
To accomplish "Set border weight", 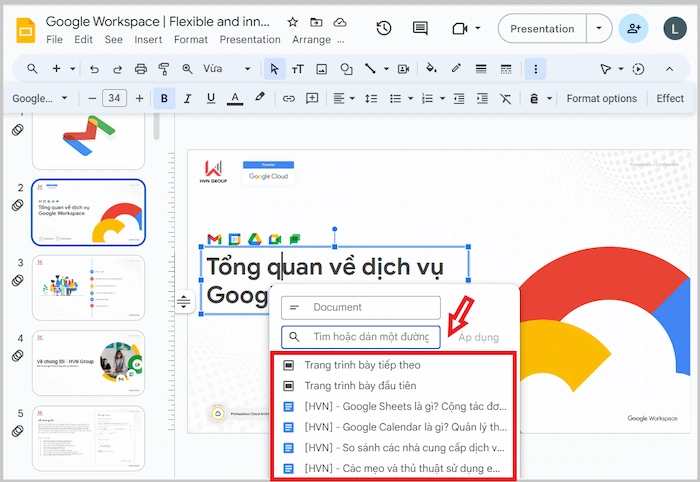I will (x=481, y=69).
